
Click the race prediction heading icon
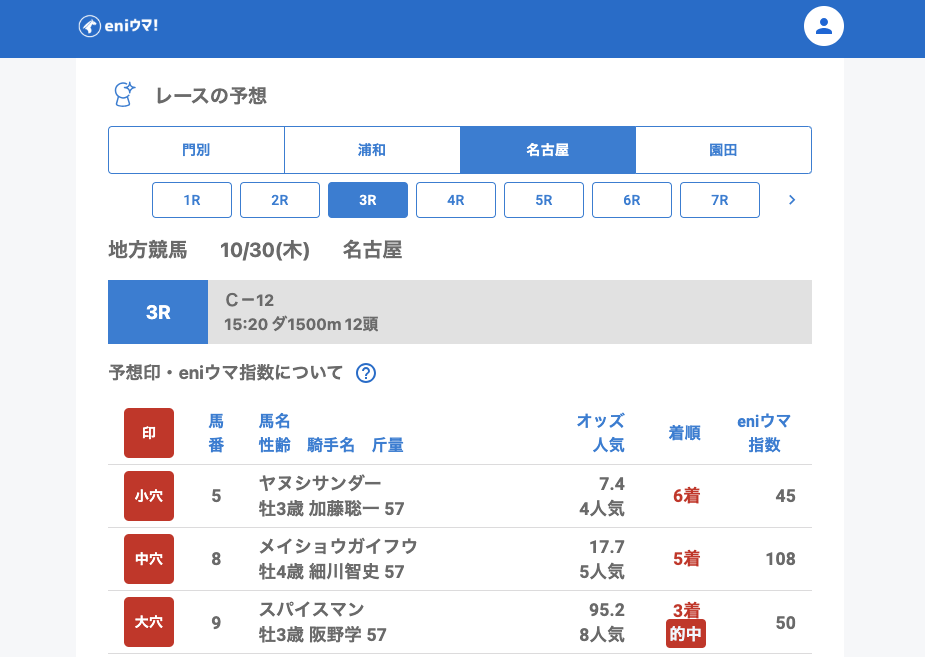[124, 95]
